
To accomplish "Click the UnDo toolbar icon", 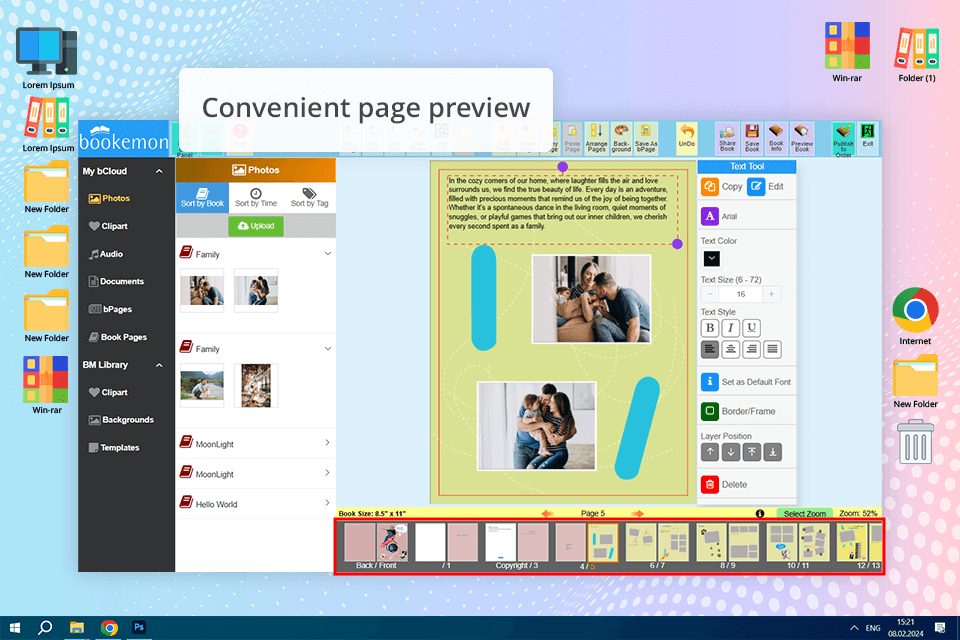I will [x=686, y=137].
